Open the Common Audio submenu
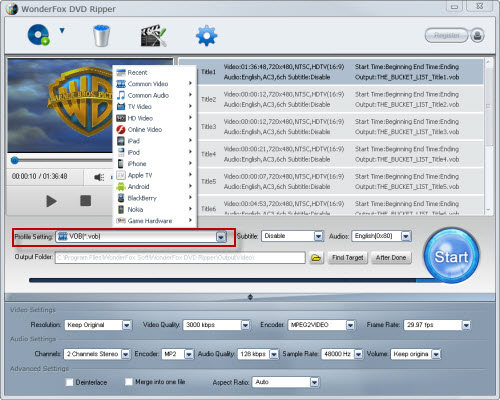This screenshot has width=500, height=400. coord(155,95)
